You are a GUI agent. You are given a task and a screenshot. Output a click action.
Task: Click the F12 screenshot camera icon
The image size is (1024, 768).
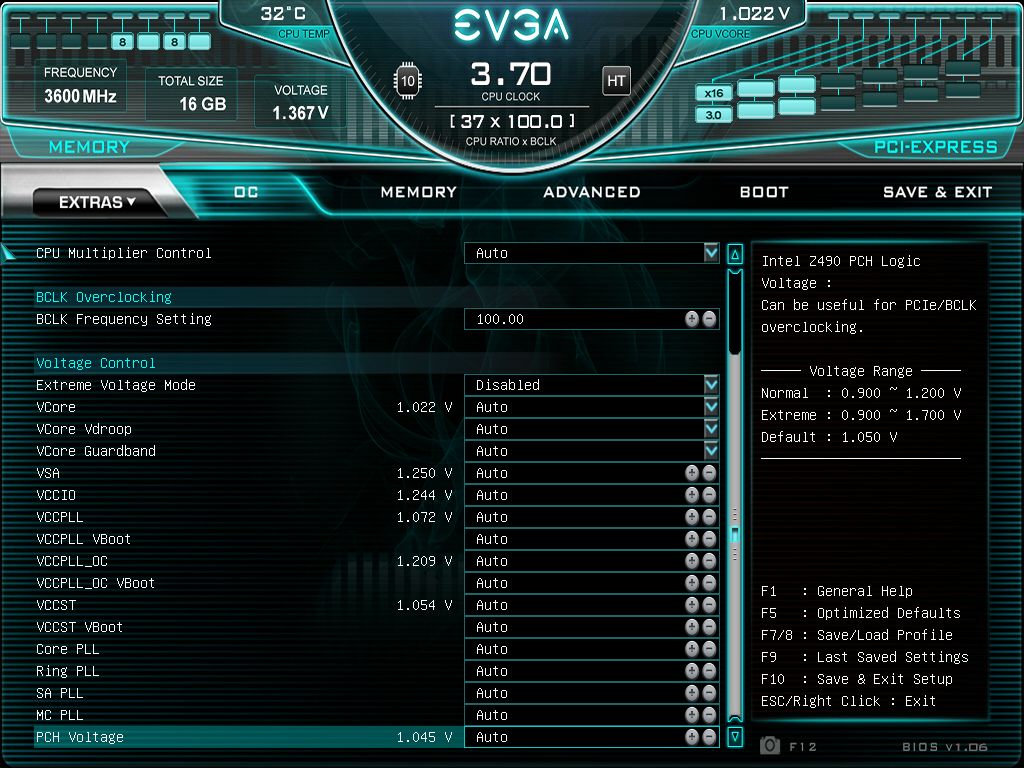click(x=770, y=745)
